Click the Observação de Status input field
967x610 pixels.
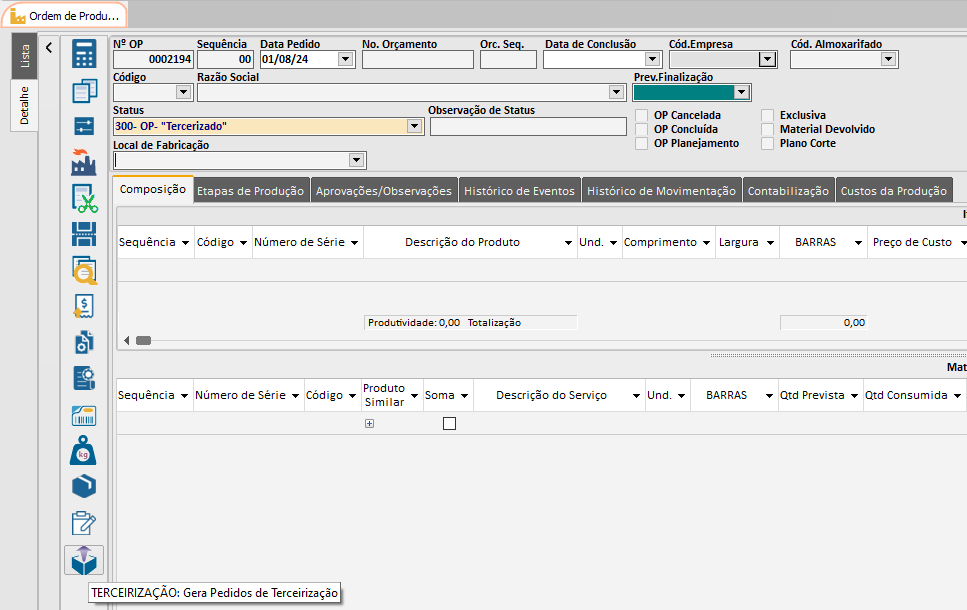coord(529,126)
